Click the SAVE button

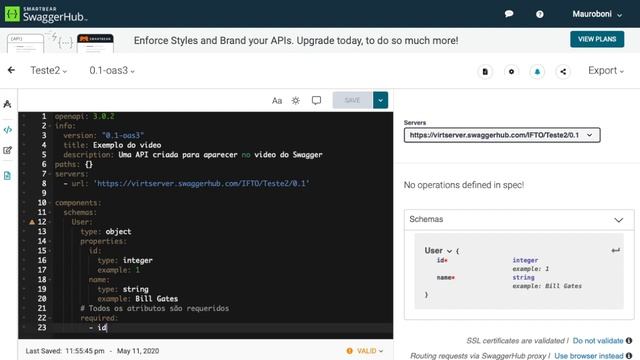(352, 100)
